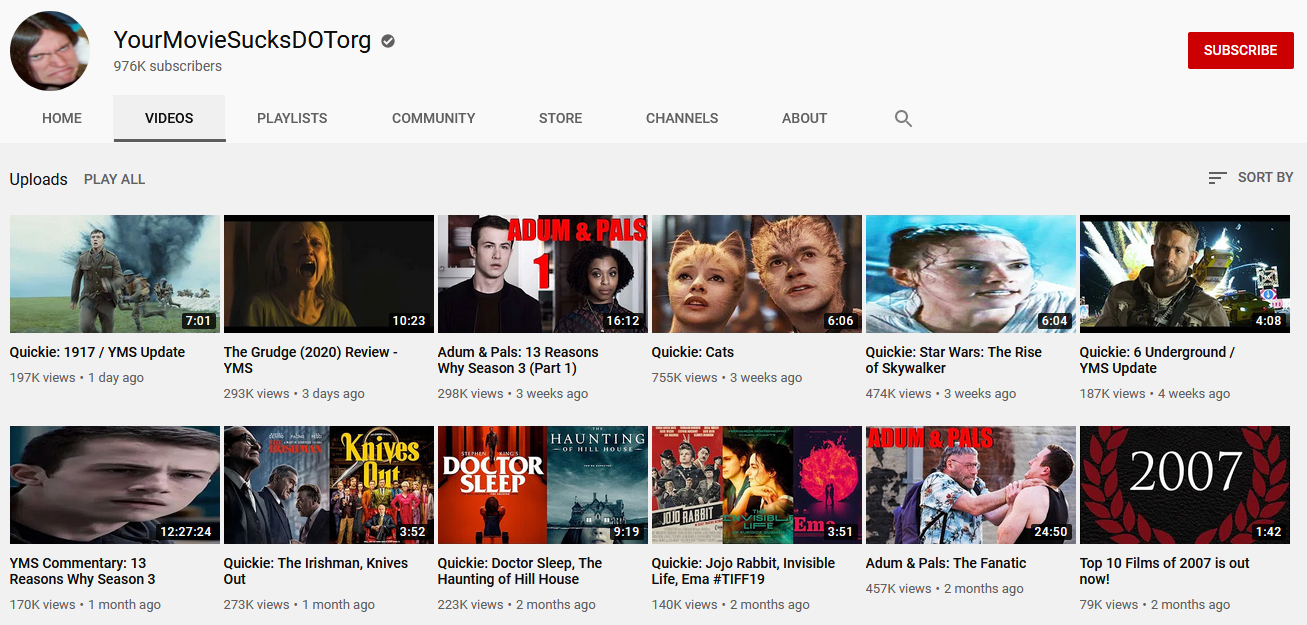Click the 976K subscribers text
This screenshot has height=625, width=1307.
(x=168, y=66)
